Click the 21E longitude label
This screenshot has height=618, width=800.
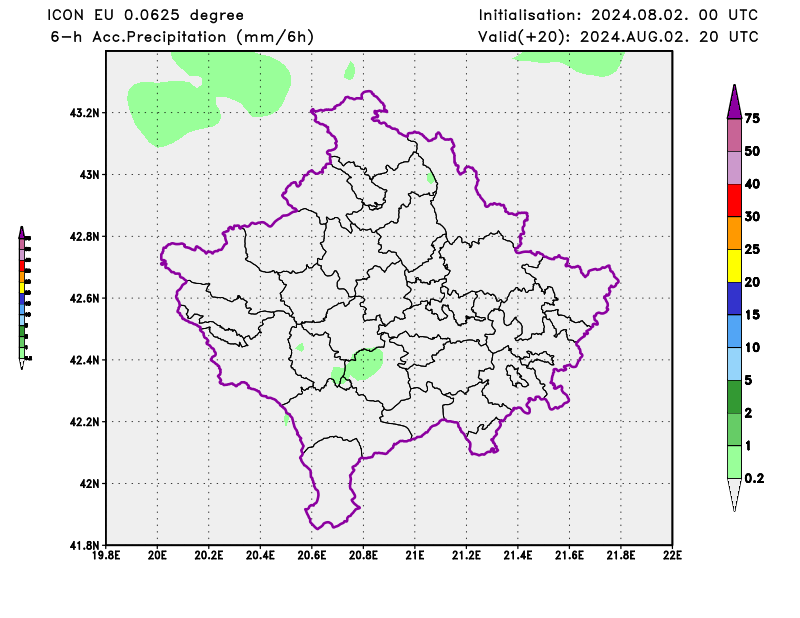coord(415,555)
